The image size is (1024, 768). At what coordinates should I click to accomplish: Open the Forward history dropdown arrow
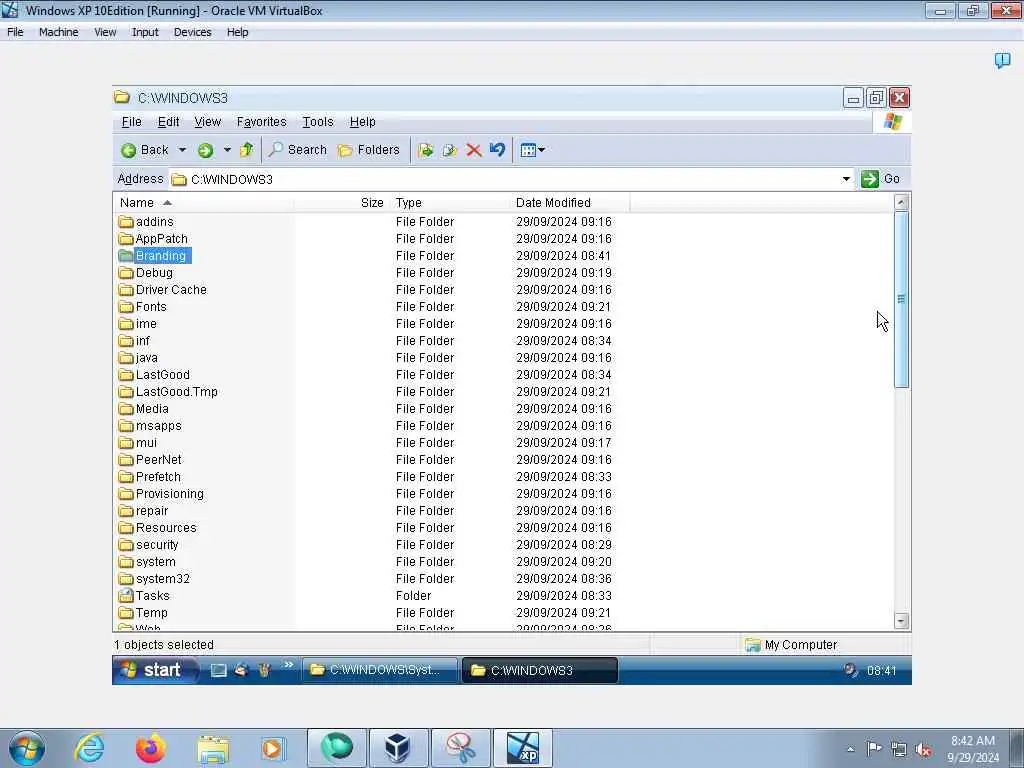(227, 150)
